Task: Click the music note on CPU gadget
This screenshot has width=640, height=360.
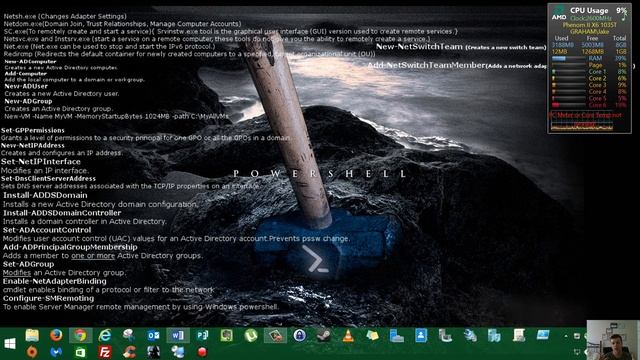Action: 624,17
